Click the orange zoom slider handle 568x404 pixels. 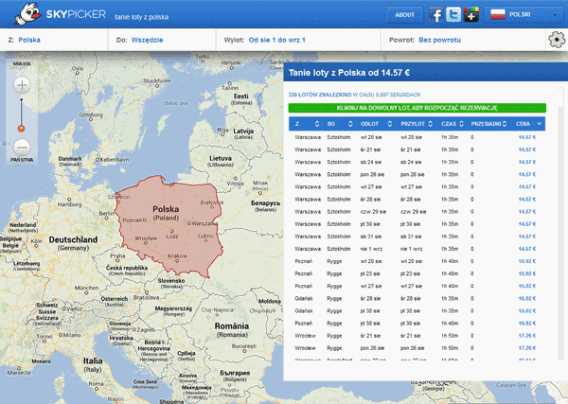pos(21,128)
